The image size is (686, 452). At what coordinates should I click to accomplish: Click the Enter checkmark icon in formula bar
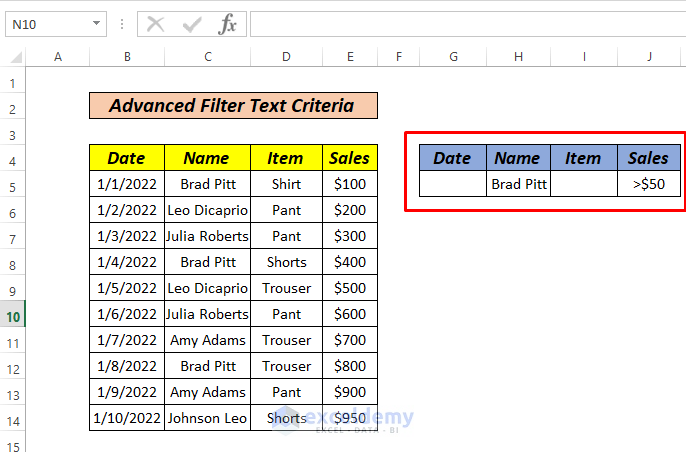tap(191, 24)
